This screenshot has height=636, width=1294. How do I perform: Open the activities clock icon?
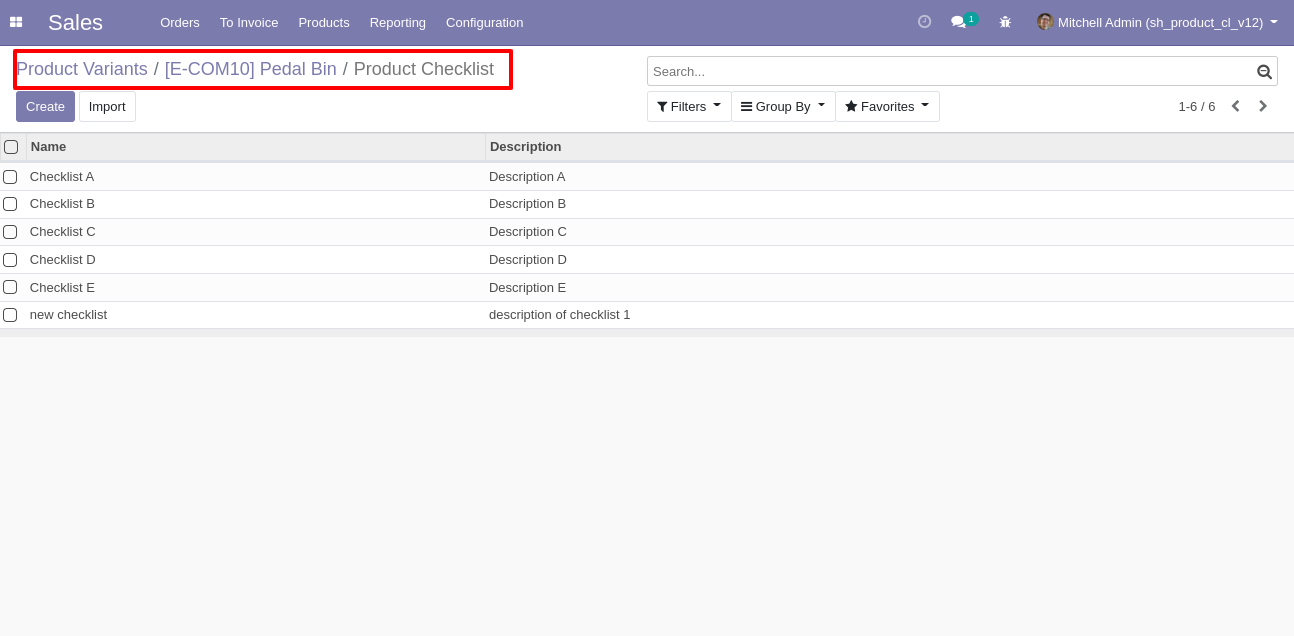(x=924, y=21)
